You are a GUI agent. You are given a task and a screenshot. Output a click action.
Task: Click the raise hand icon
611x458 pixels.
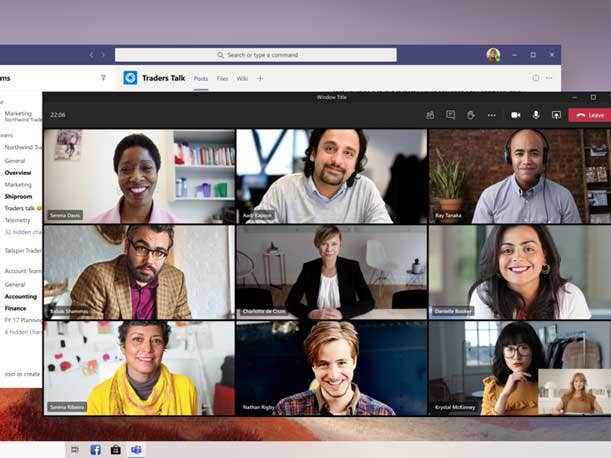(x=470, y=115)
